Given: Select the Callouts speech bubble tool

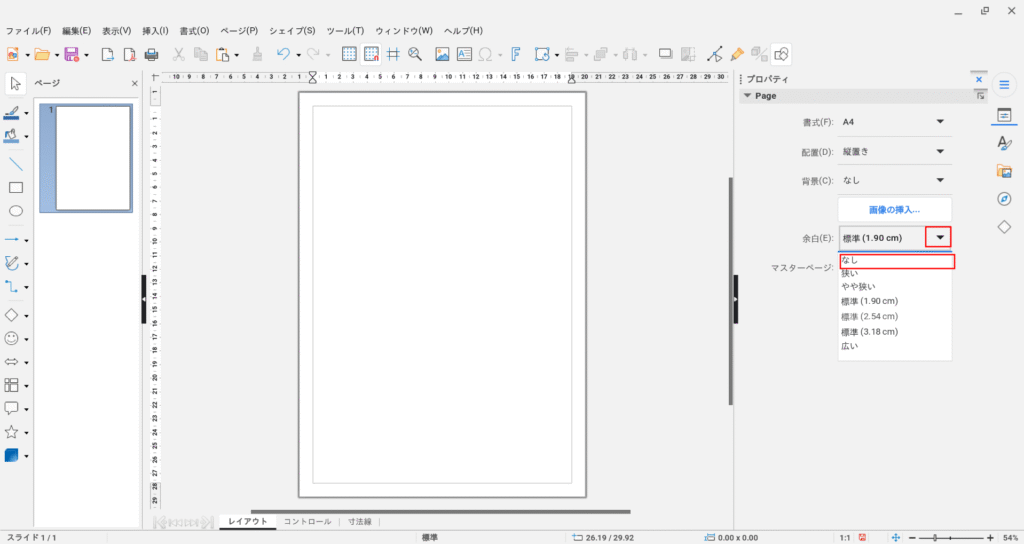Looking at the screenshot, I should pos(11,408).
